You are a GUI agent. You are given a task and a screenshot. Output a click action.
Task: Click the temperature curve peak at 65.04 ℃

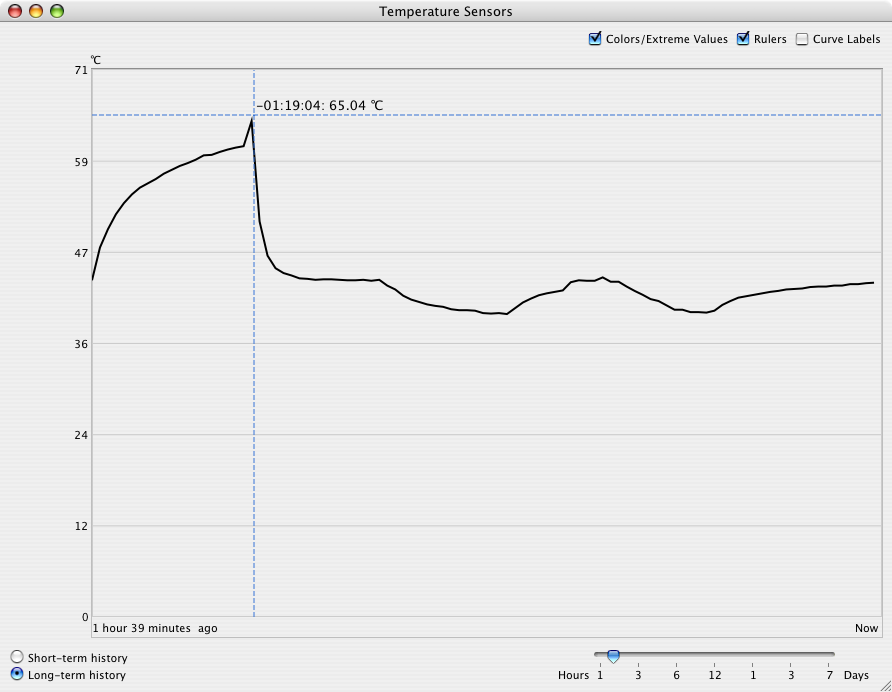tap(253, 119)
